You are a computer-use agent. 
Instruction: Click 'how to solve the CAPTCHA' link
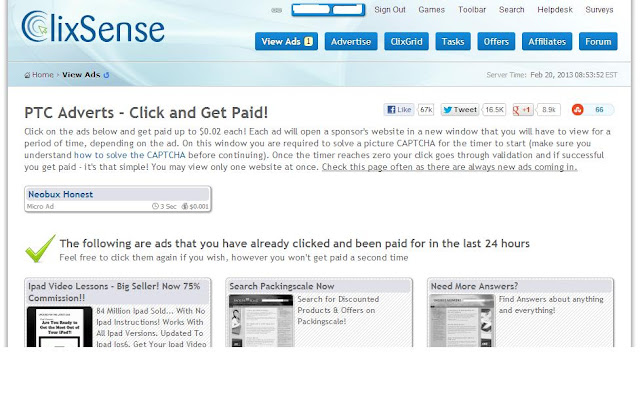(129, 155)
